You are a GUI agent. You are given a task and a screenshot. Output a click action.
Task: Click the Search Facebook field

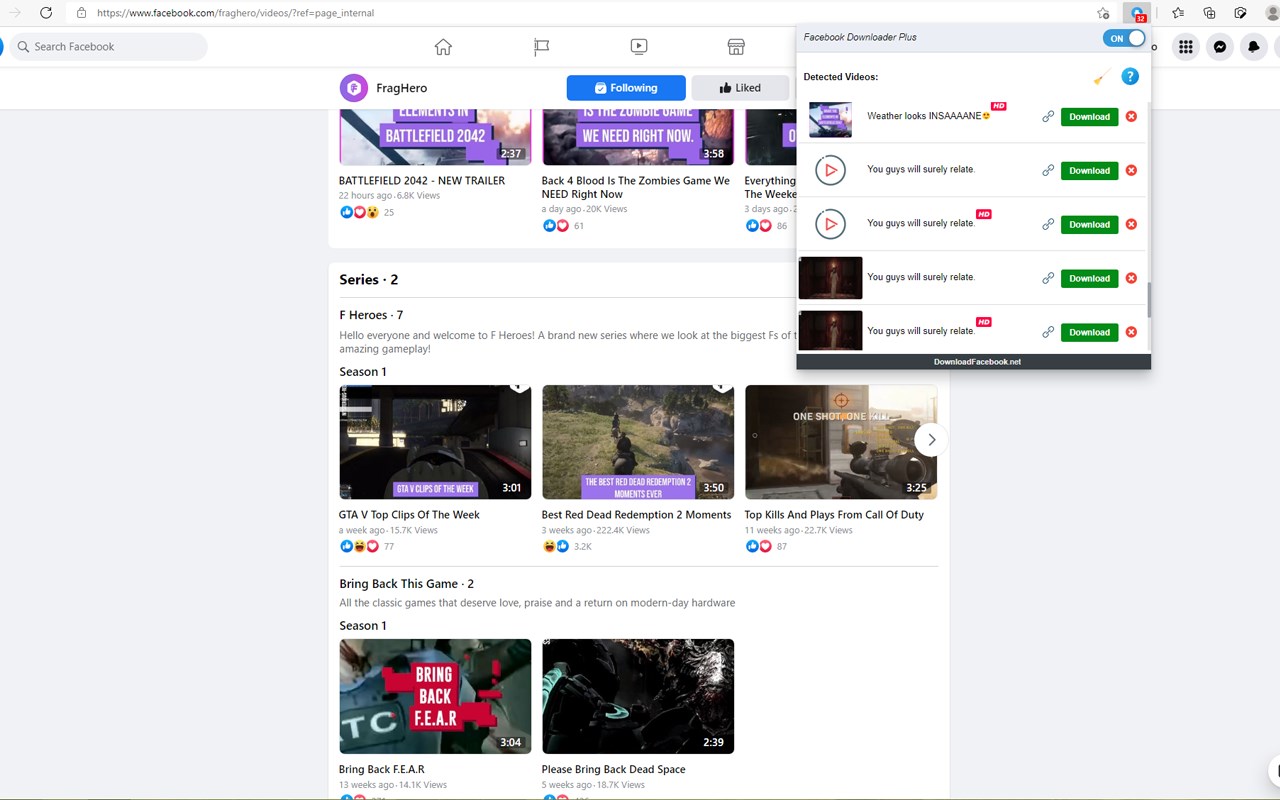coord(108,47)
